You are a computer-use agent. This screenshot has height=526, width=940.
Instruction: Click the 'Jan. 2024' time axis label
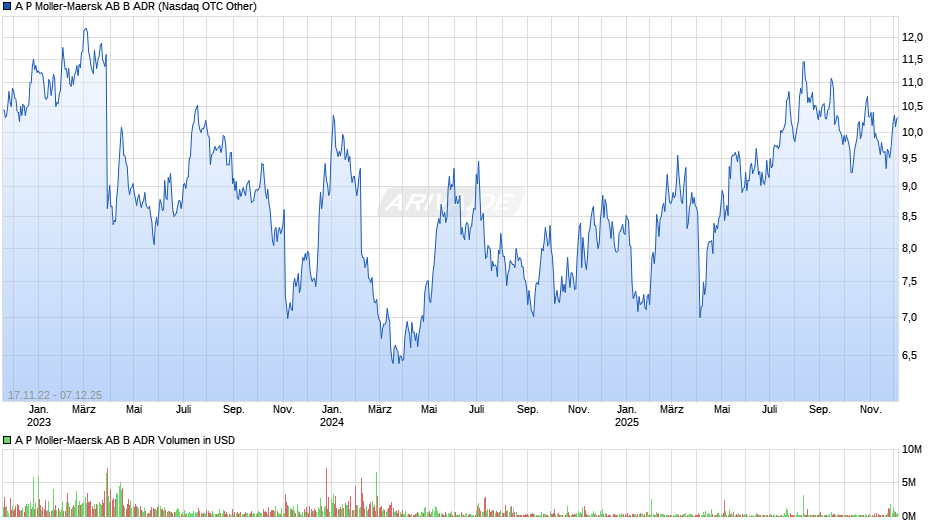[x=332, y=416]
